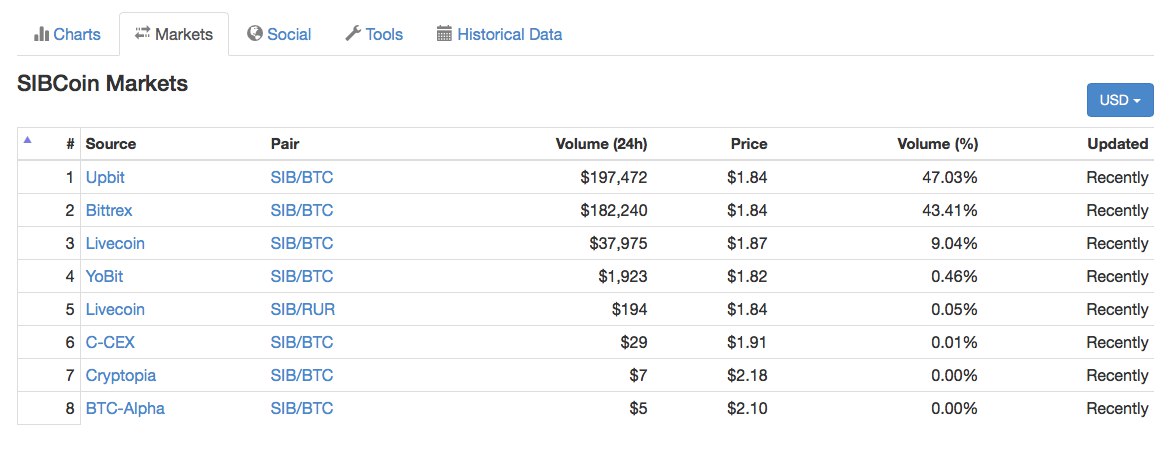
Task: Click the bar chart icon beside Charts
Action: pyautogui.click(x=41, y=34)
